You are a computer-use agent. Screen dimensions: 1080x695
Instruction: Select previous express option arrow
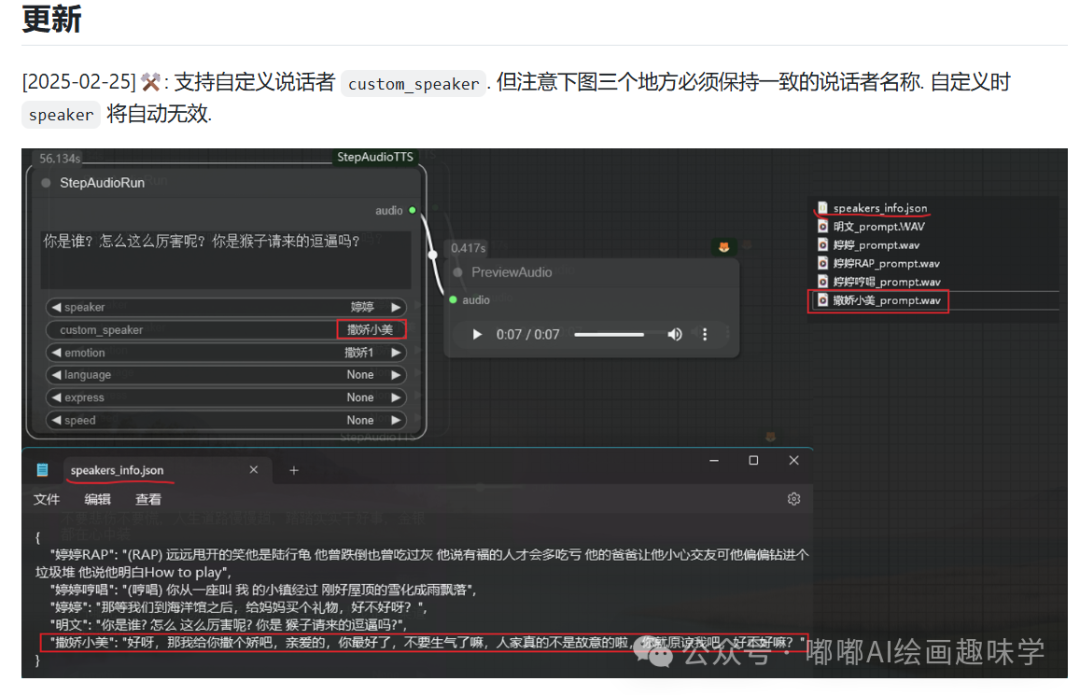coord(56,397)
